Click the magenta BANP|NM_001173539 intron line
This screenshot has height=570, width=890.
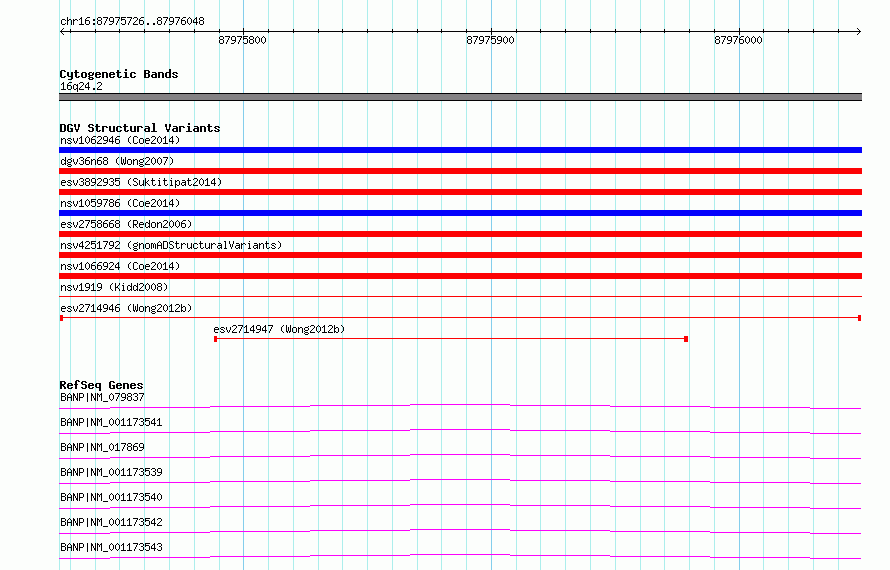[x=460, y=480]
